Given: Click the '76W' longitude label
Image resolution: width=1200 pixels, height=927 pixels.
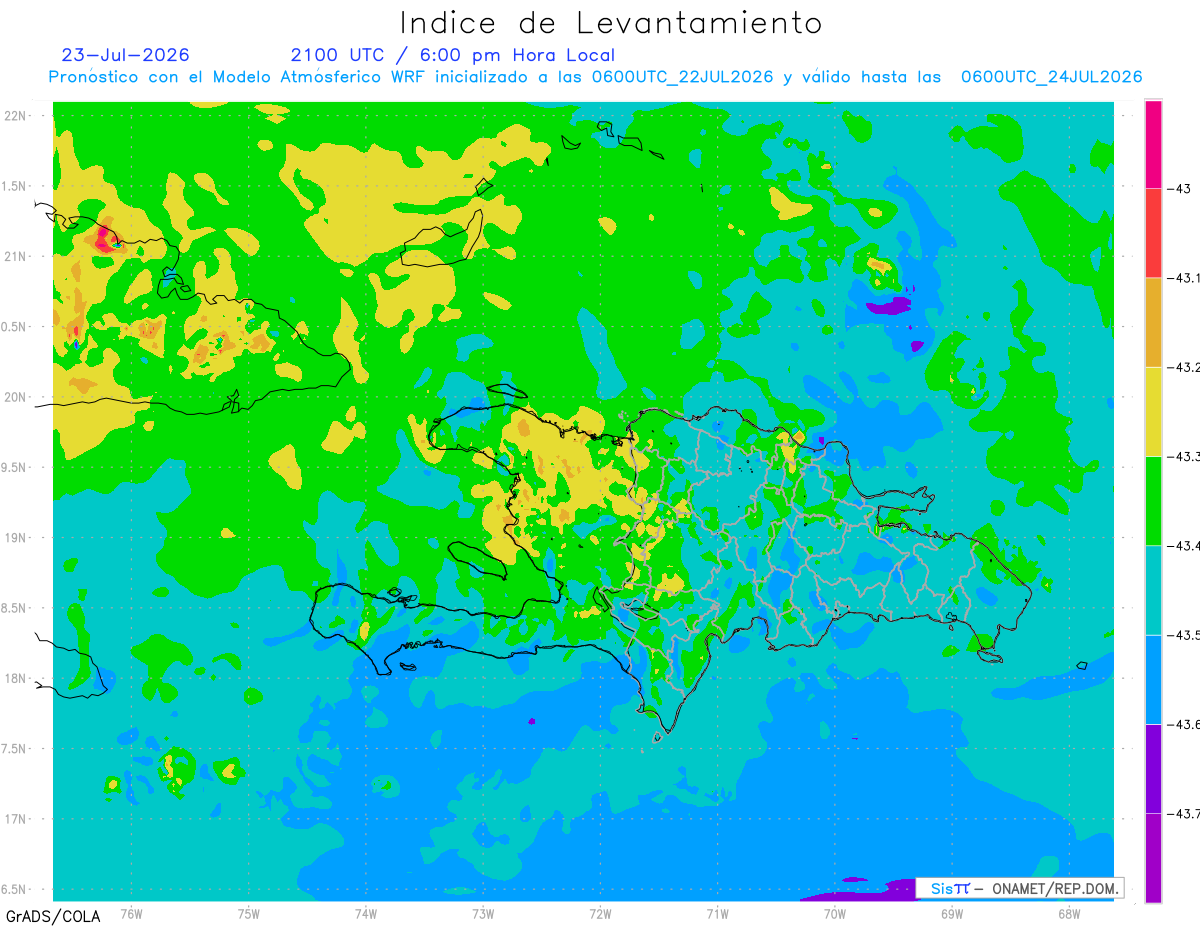Looking at the screenshot, I should (131, 914).
